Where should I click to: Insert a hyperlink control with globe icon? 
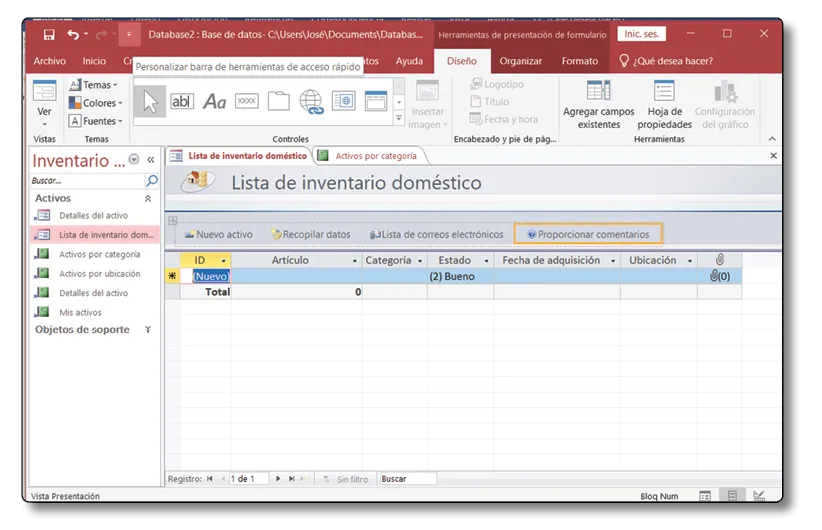coord(311,101)
